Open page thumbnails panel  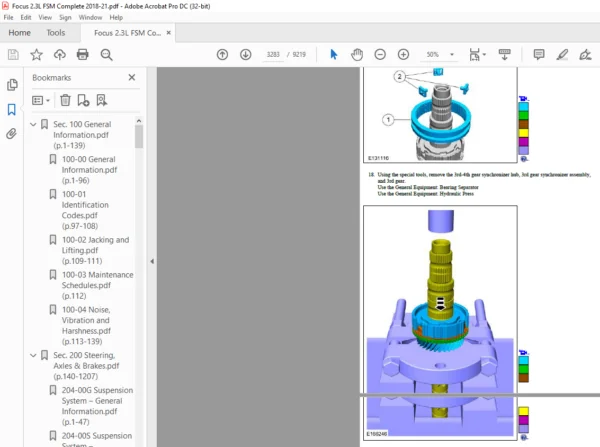tap(12, 85)
